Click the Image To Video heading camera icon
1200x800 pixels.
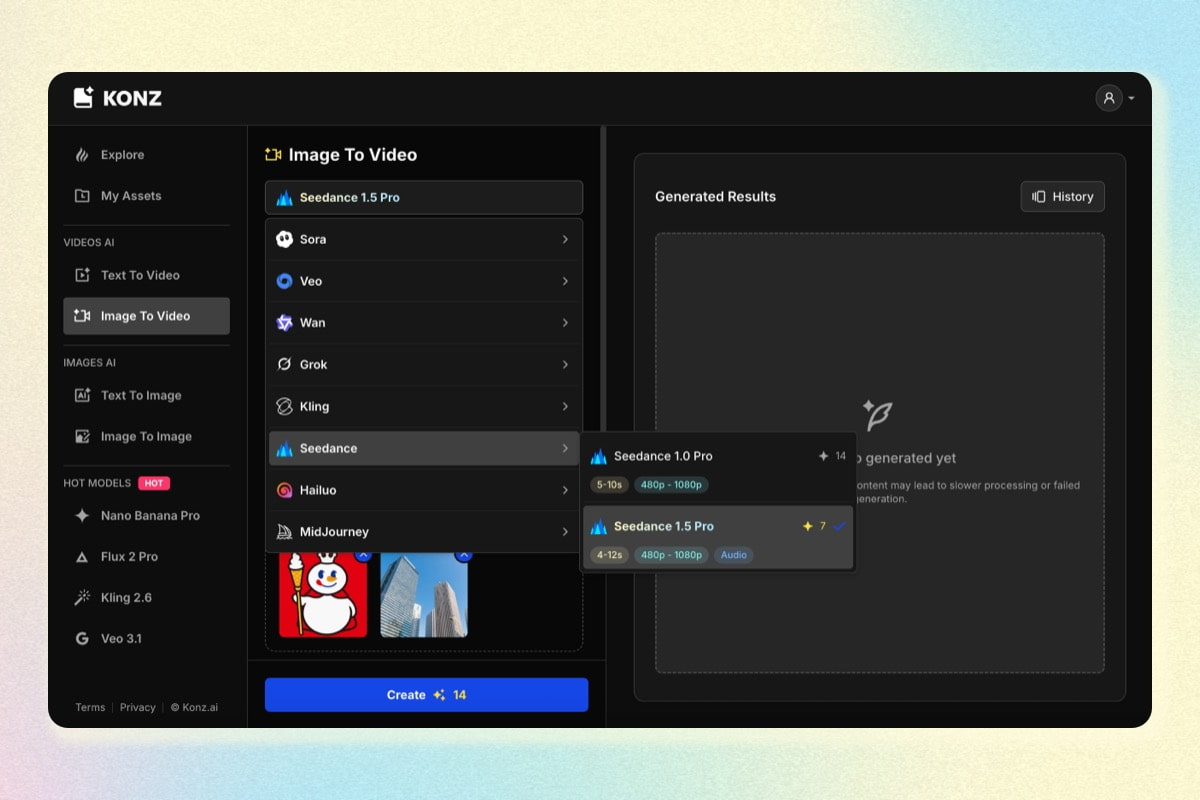273,155
